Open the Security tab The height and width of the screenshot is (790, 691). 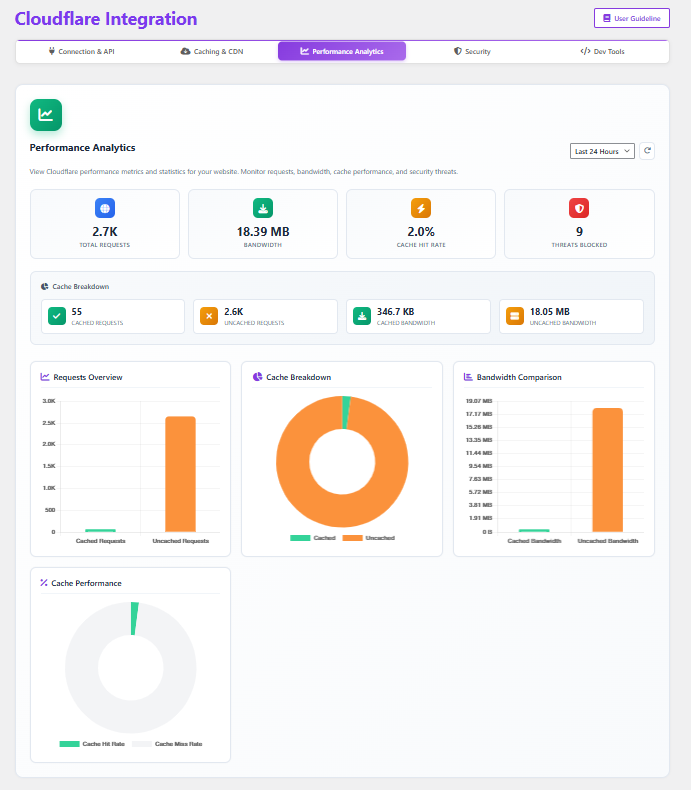pos(472,51)
